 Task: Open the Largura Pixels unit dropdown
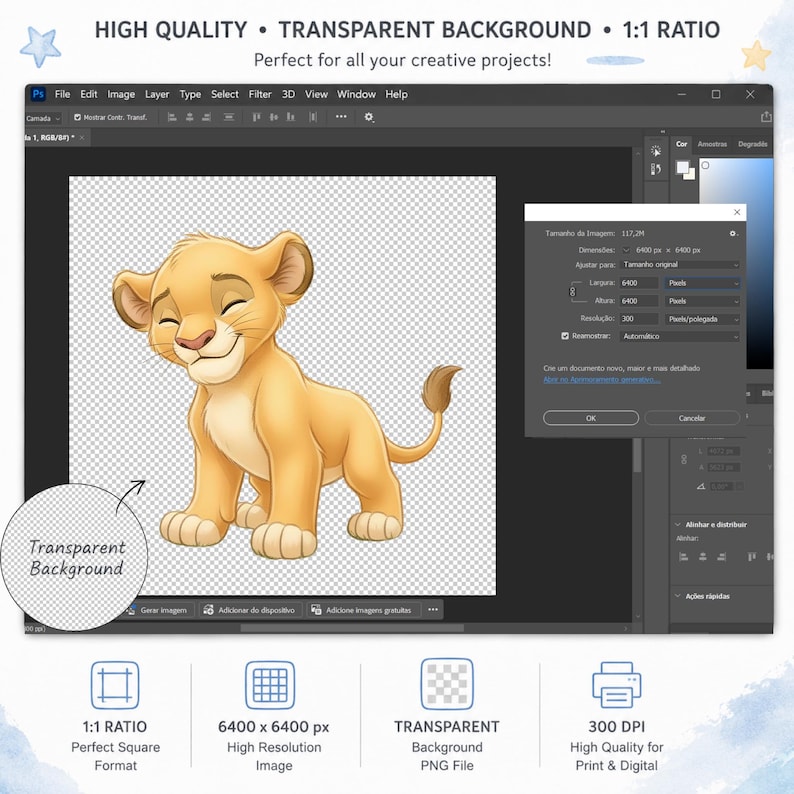(x=702, y=283)
